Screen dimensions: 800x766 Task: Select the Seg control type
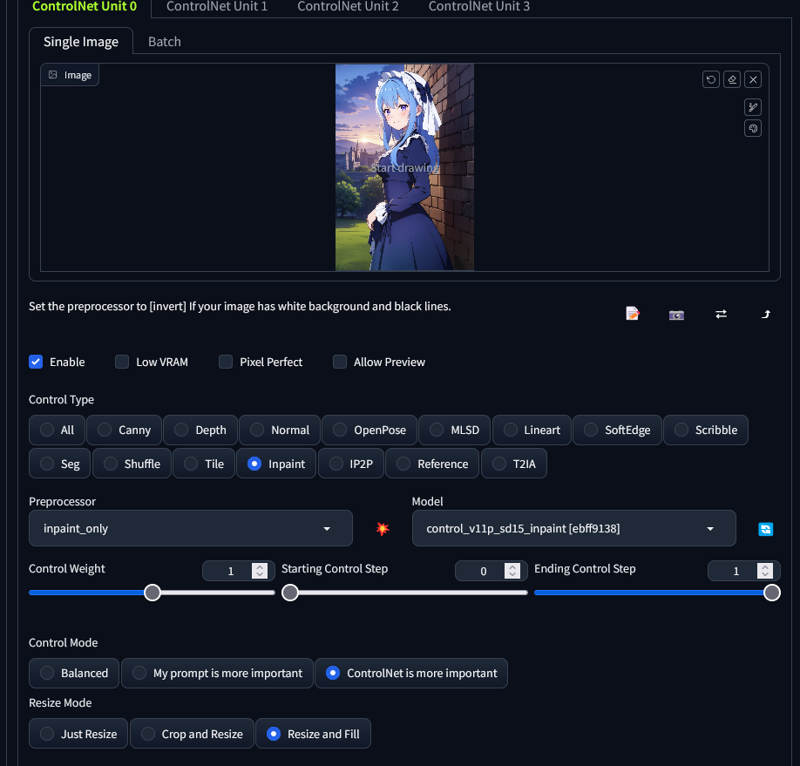(x=60, y=464)
